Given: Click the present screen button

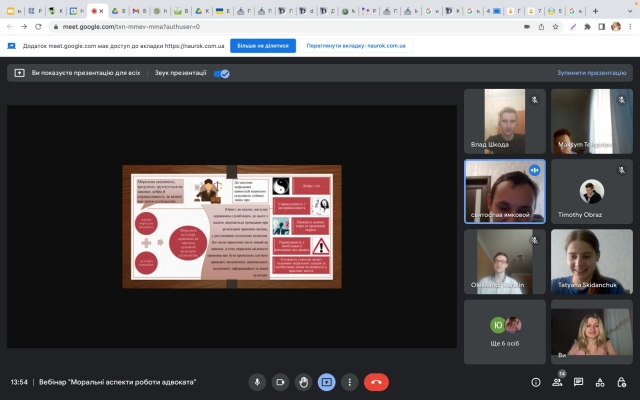Looking at the screenshot, I should [326, 382].
